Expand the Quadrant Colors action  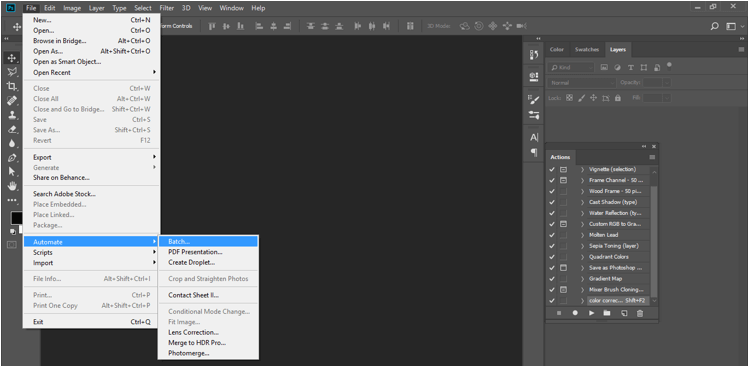coord(582,257)
